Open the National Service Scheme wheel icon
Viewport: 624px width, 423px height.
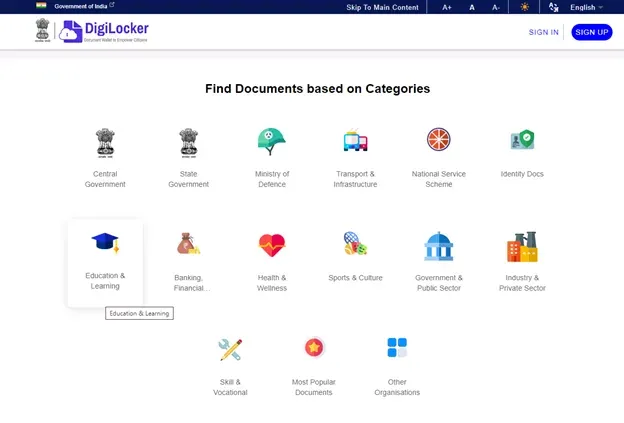tap(438, 140)
